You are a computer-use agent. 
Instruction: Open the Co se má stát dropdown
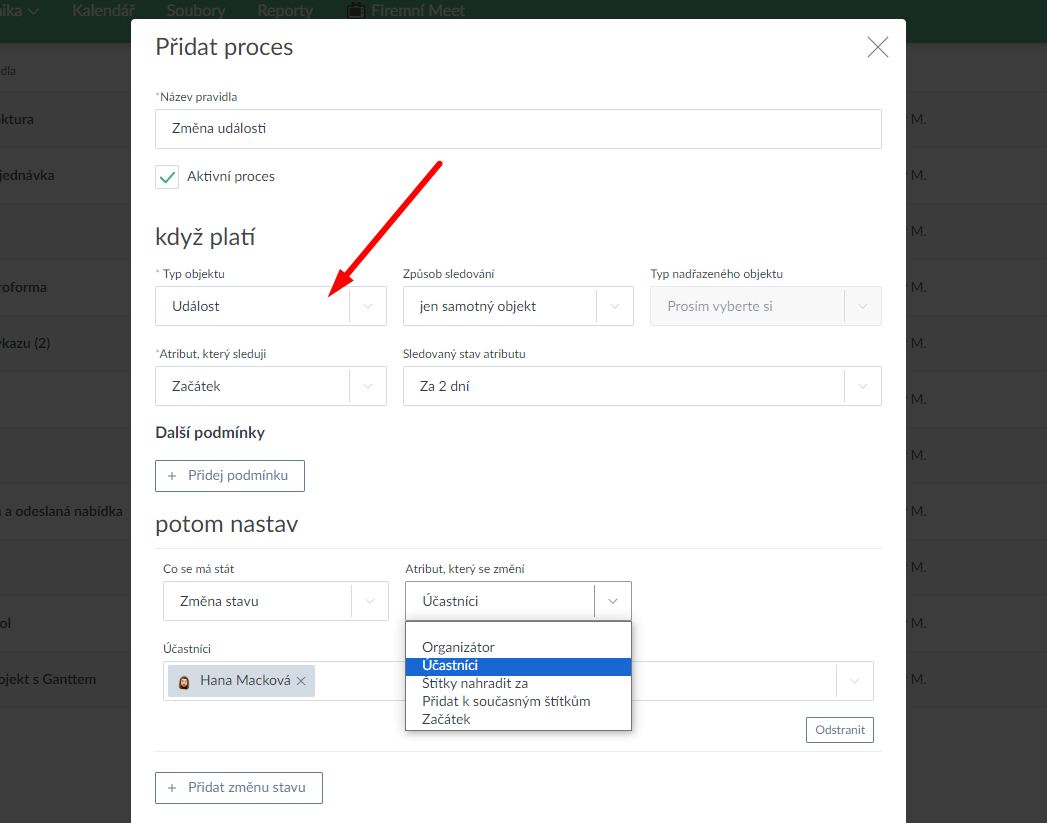tap(370, 601)
